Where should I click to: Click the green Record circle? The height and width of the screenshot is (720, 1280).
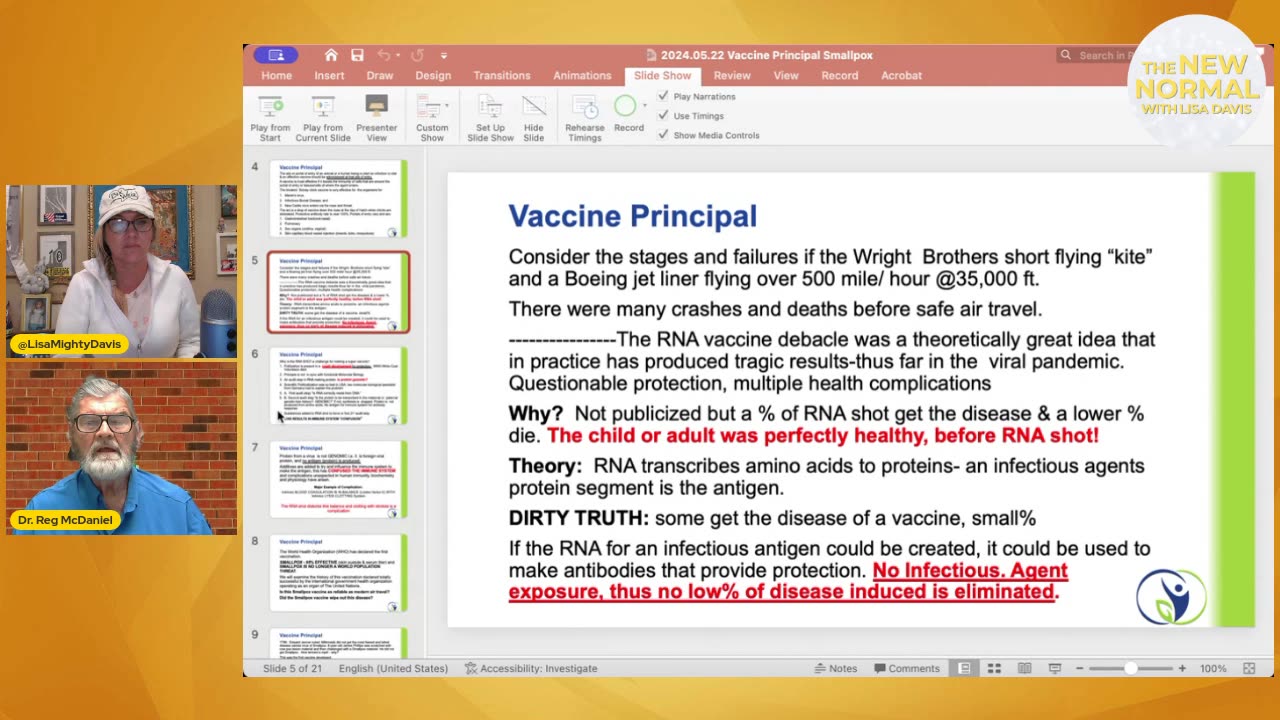625,106
